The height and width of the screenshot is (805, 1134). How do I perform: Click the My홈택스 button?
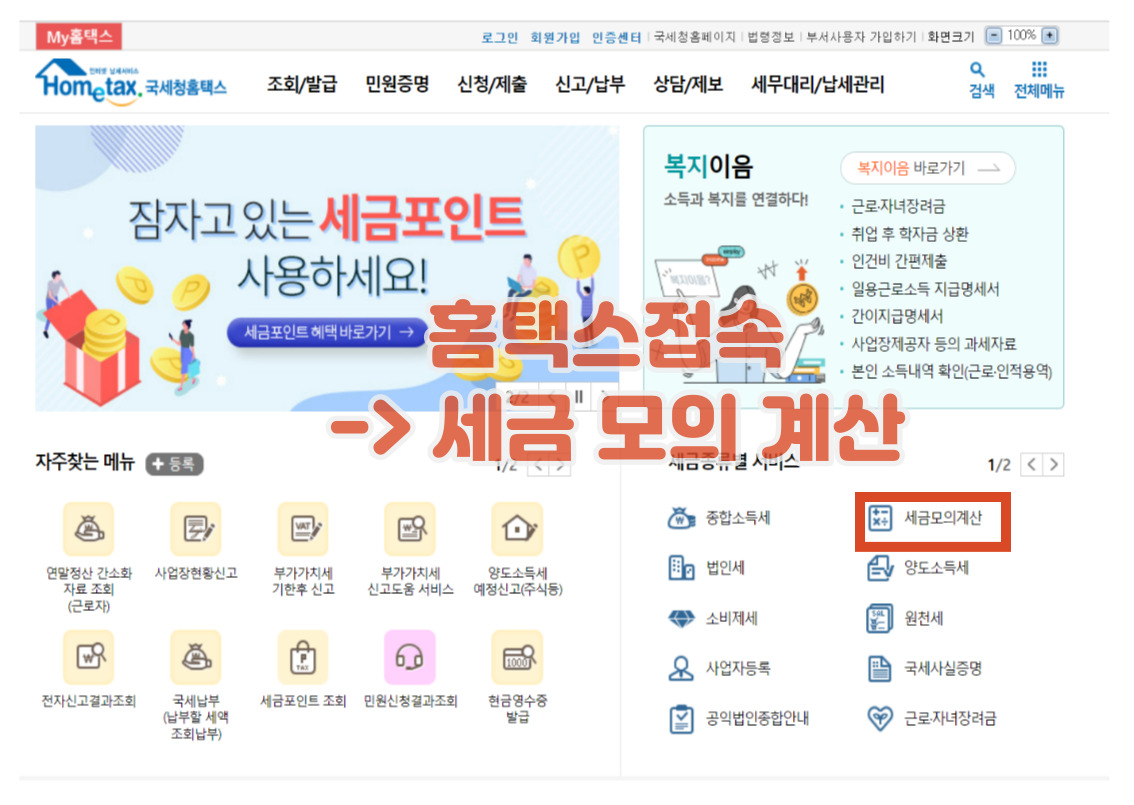pos(79,36)
